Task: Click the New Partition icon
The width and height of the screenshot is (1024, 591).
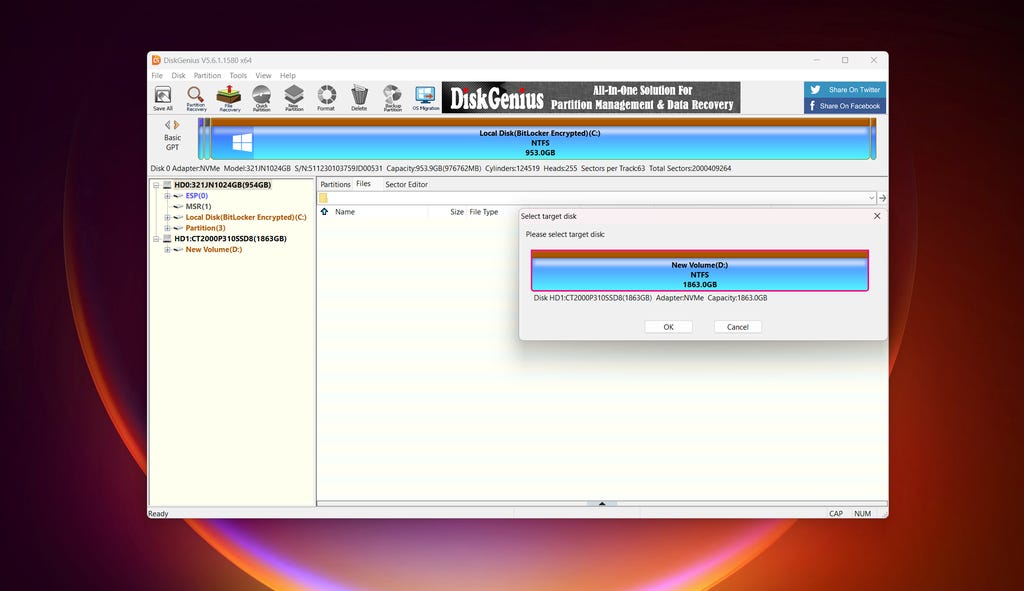Action: tap(294, 97)
